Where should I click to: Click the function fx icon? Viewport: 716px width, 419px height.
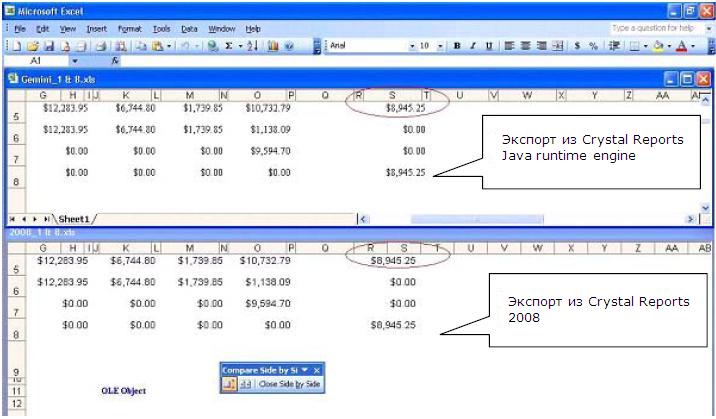point(115,60)
